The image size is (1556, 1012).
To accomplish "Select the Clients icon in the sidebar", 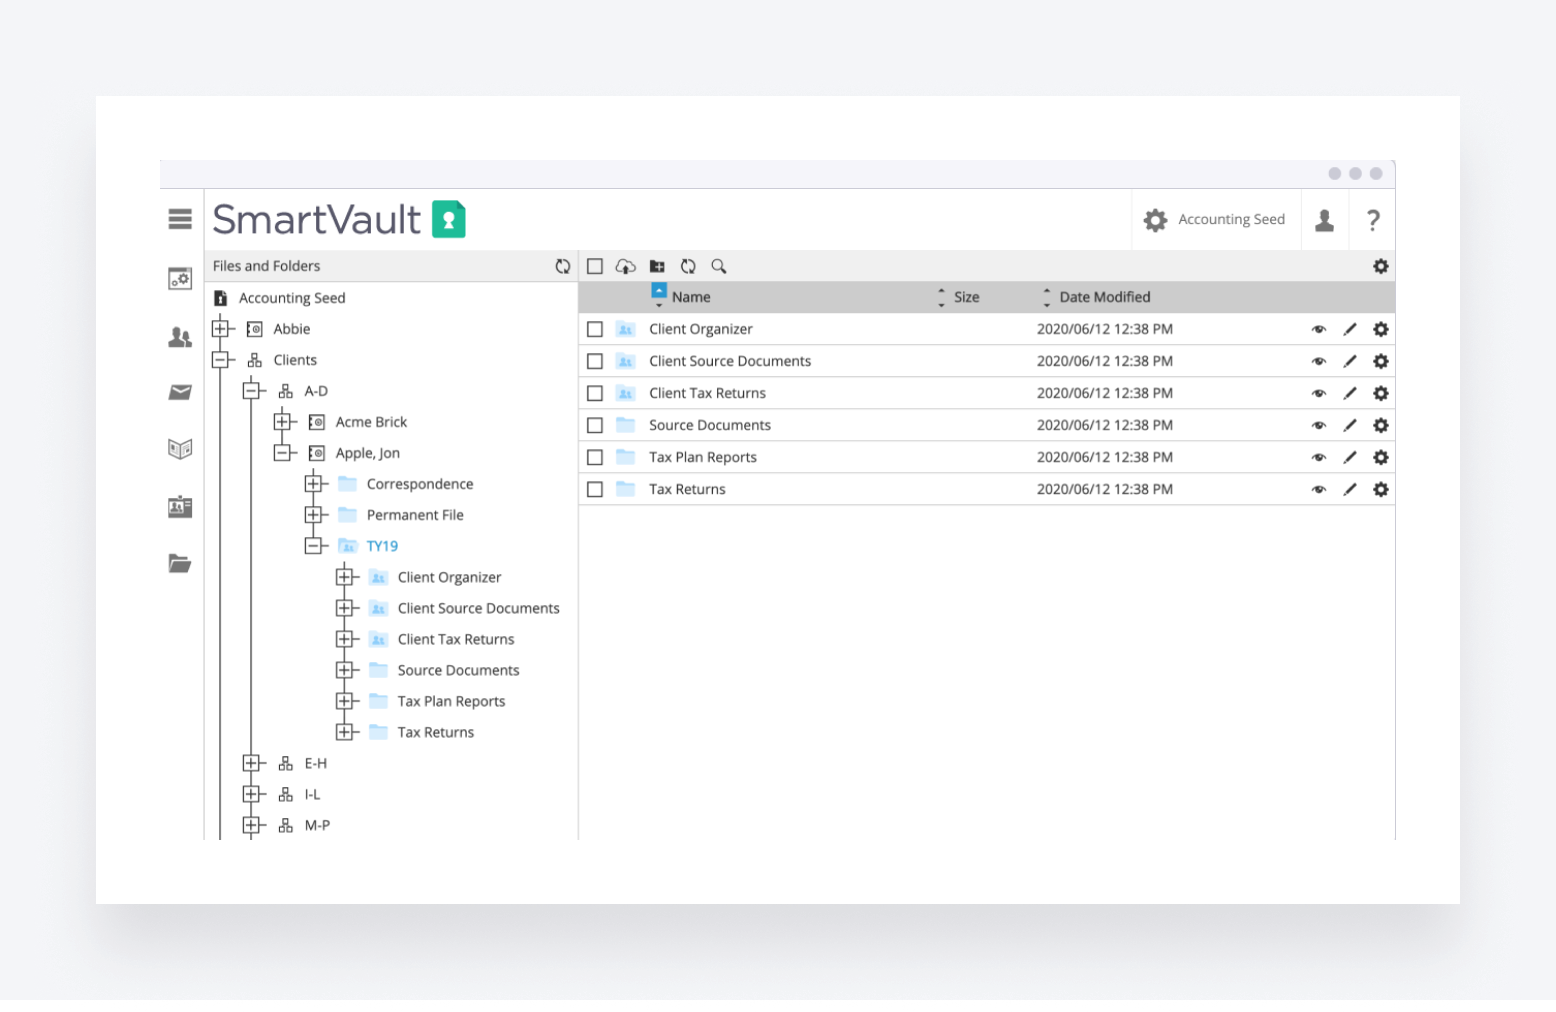I will pos(180,337).
